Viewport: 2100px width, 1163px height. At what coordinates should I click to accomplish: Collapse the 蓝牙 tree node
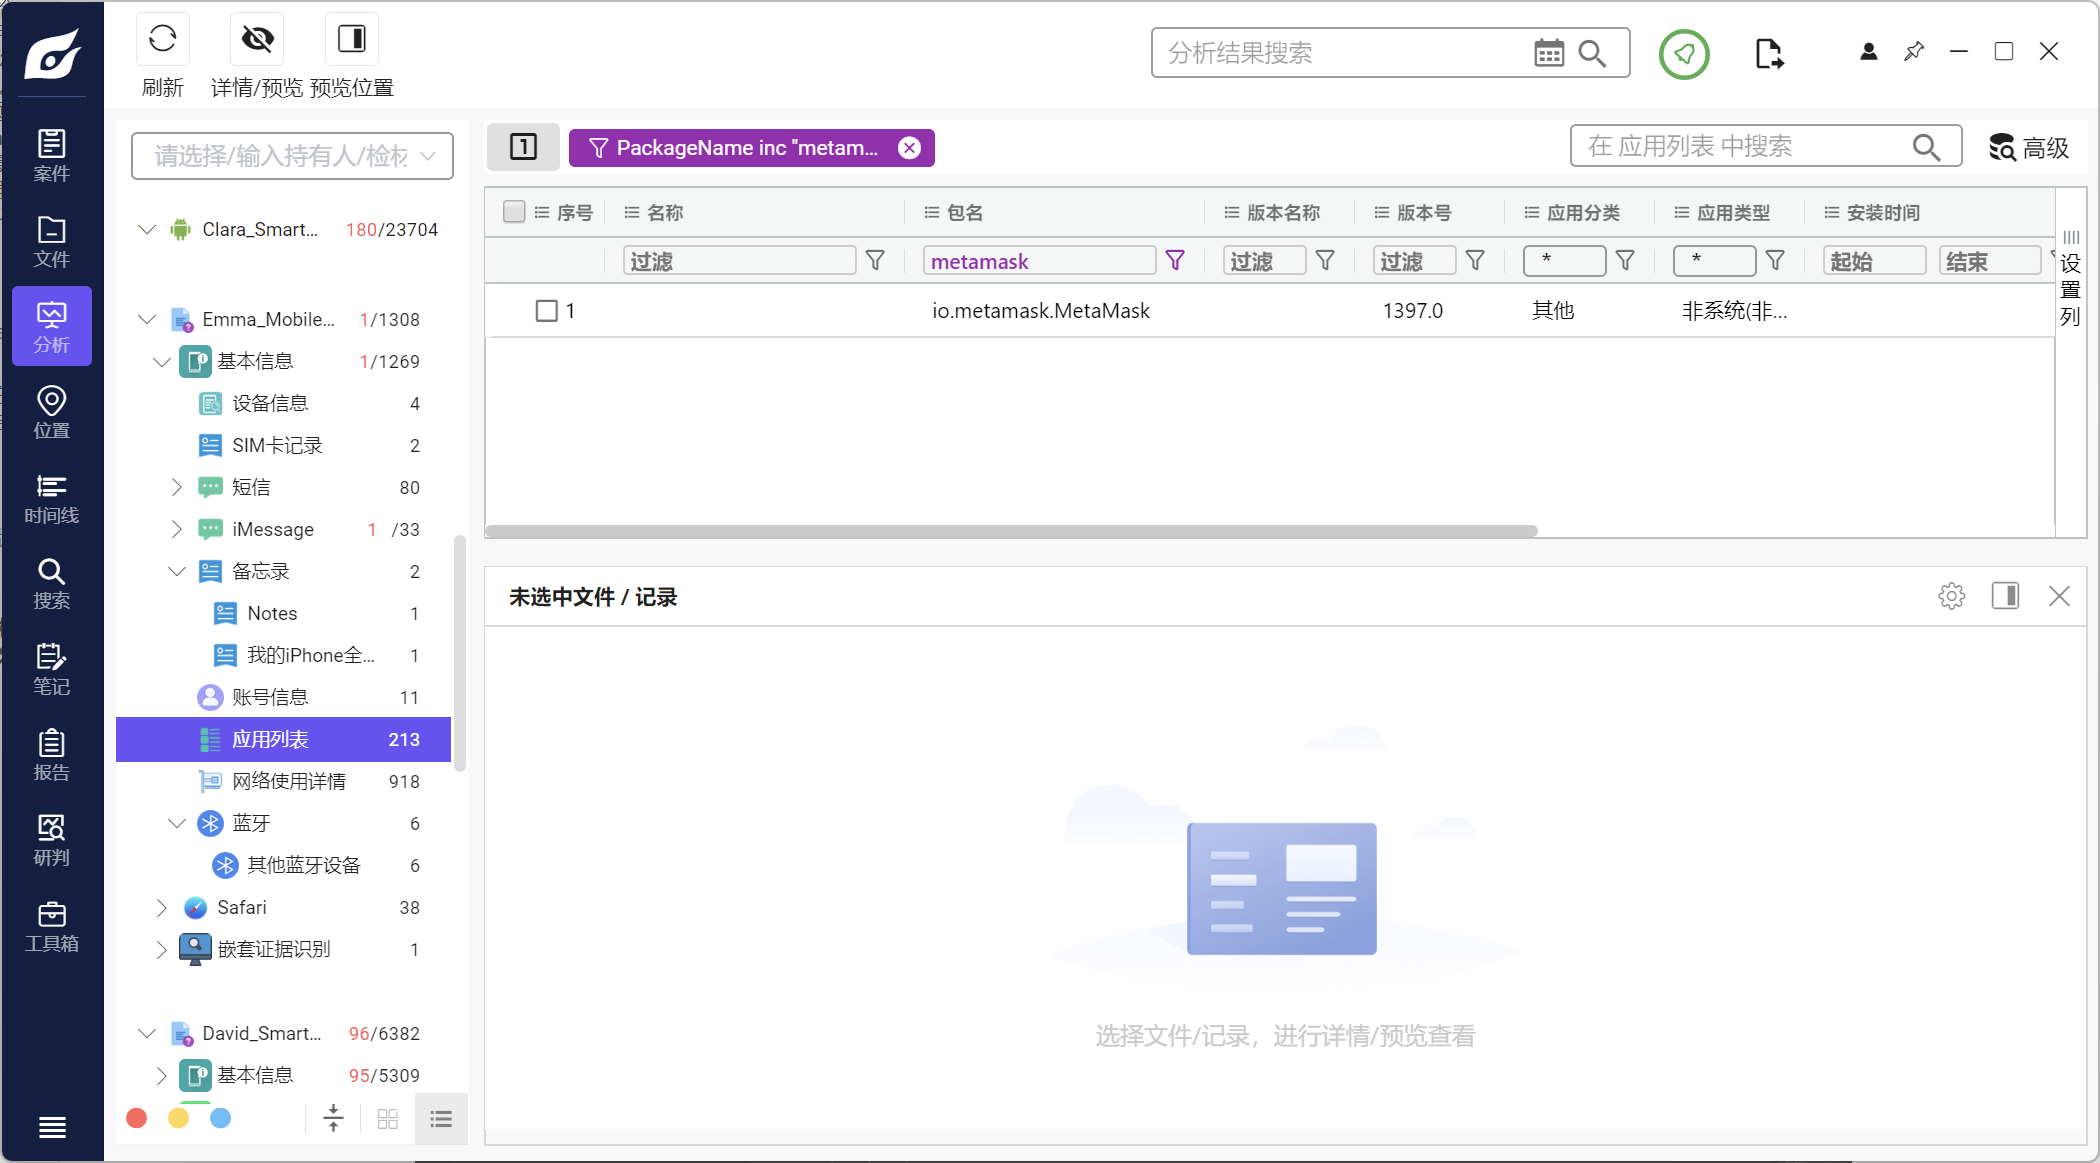177,823
